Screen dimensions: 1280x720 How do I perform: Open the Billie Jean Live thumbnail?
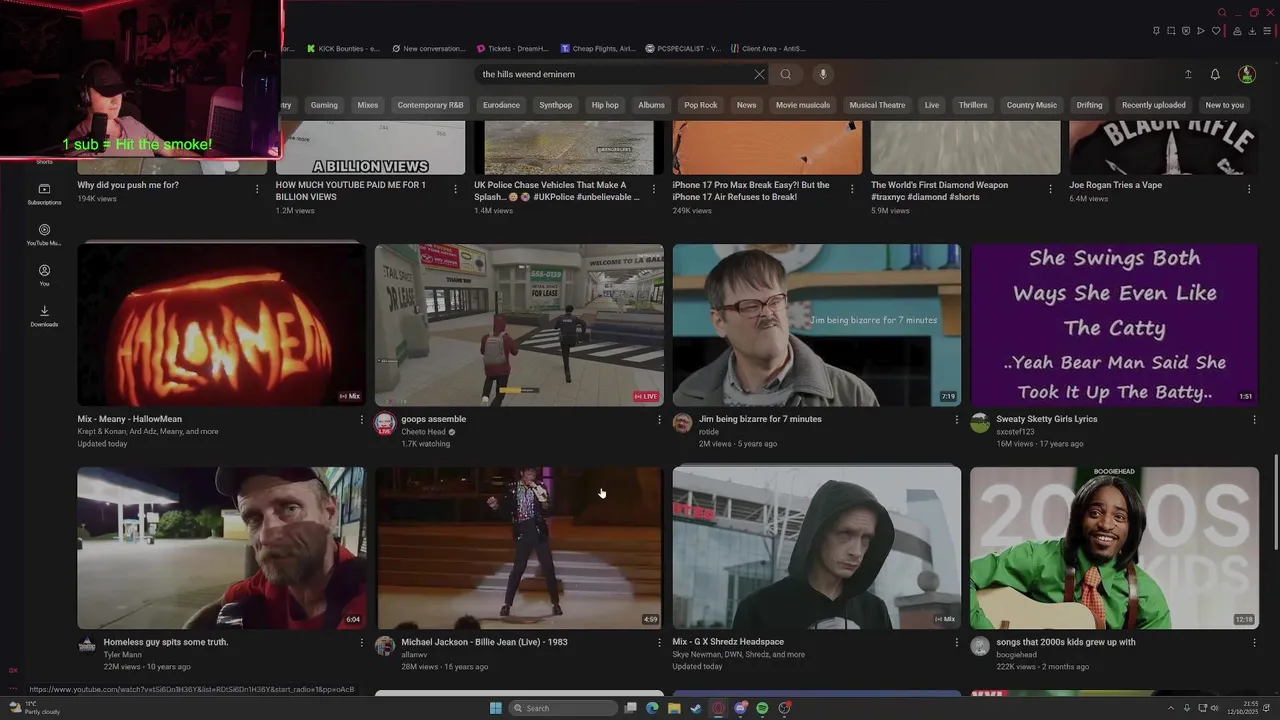point(519,548)
